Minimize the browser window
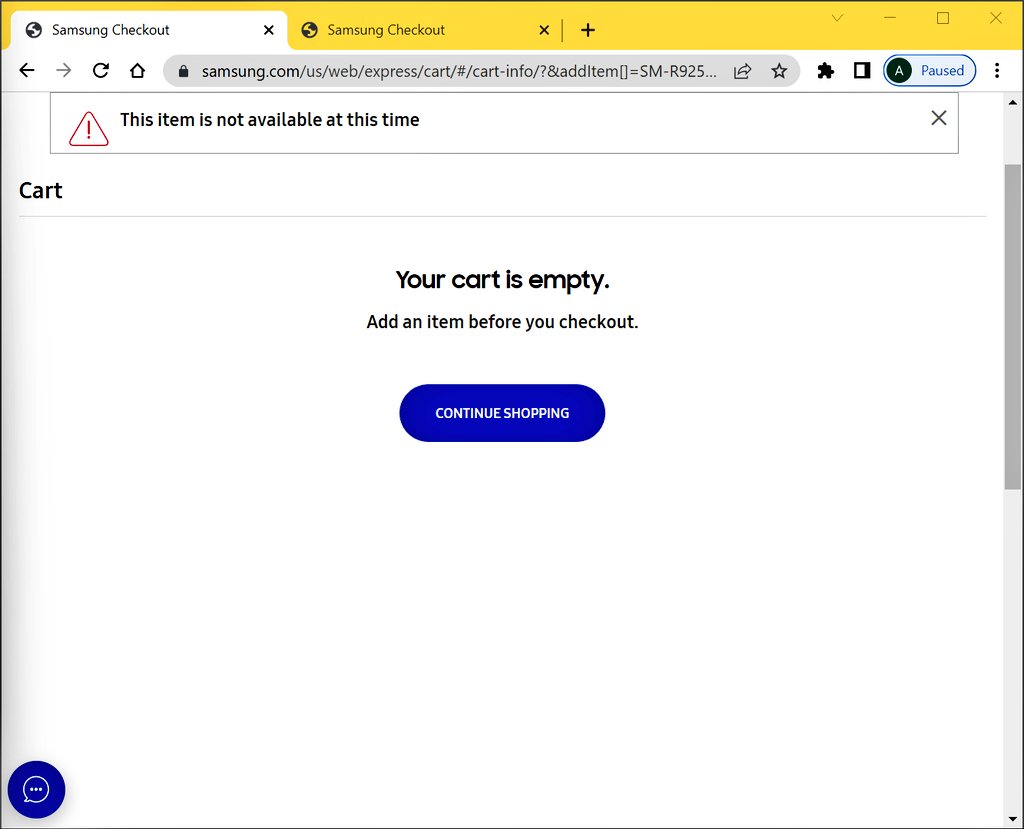 click(889, 18)
